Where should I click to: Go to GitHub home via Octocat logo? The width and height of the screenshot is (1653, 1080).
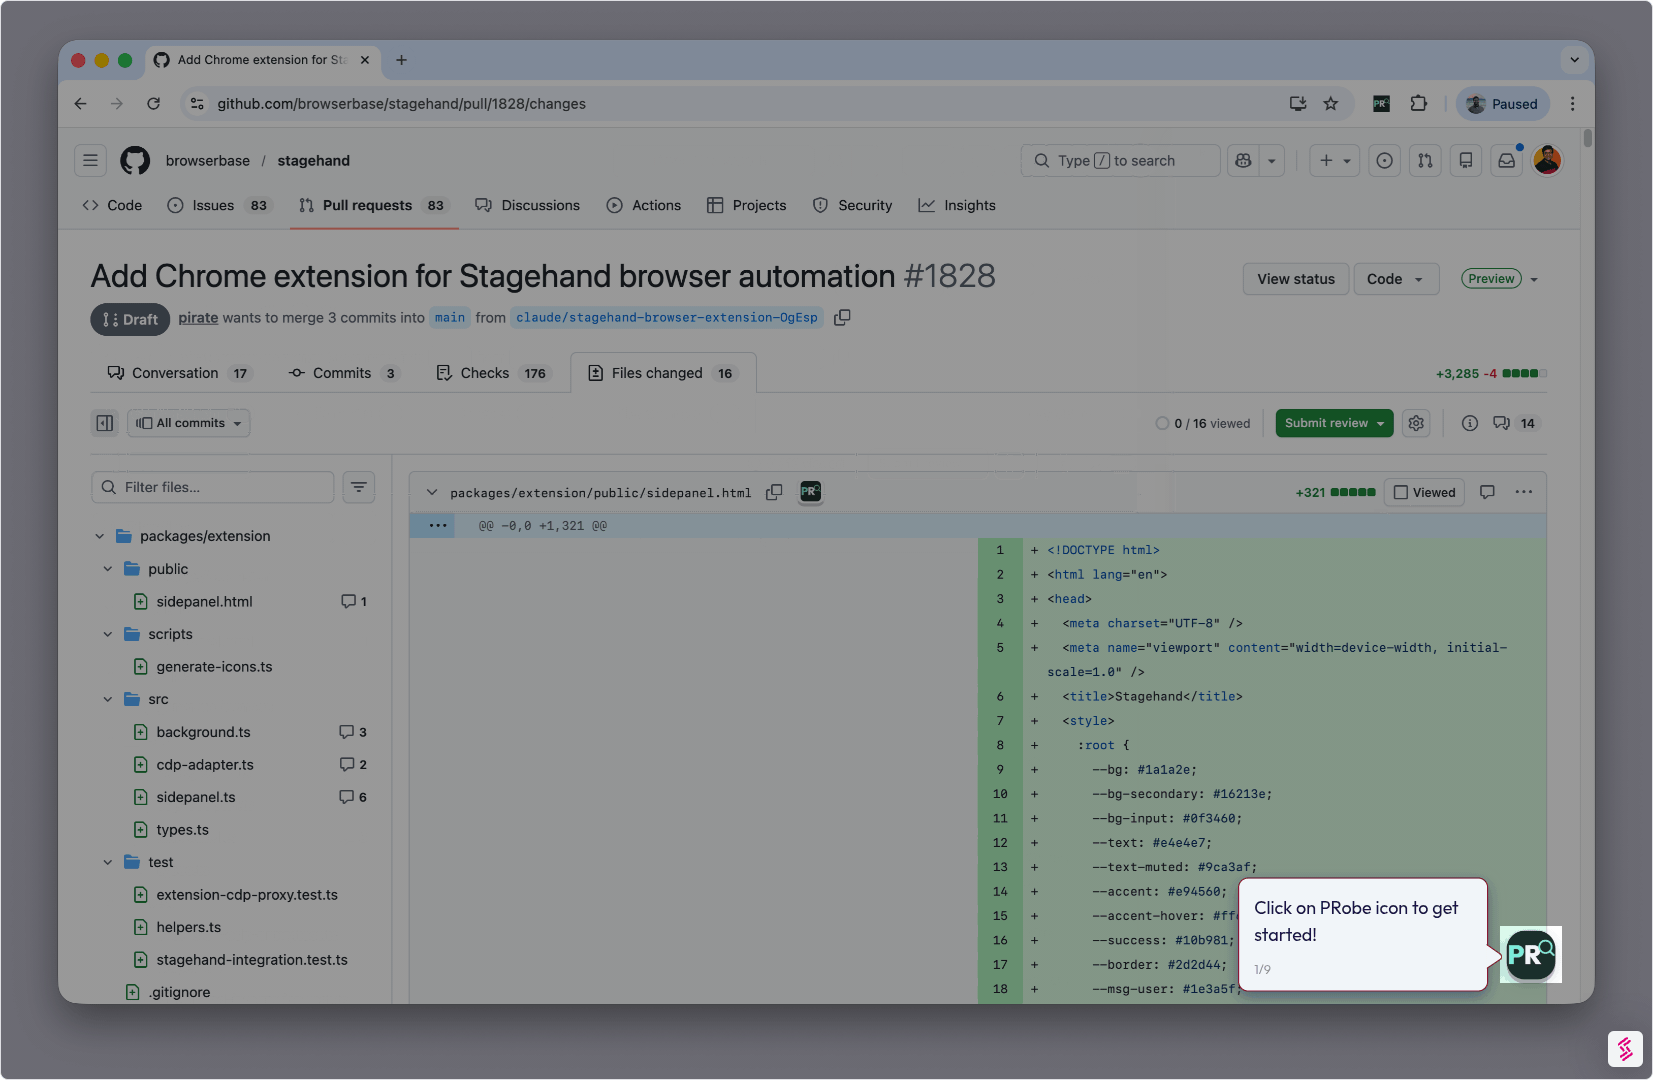coord(135,160)
